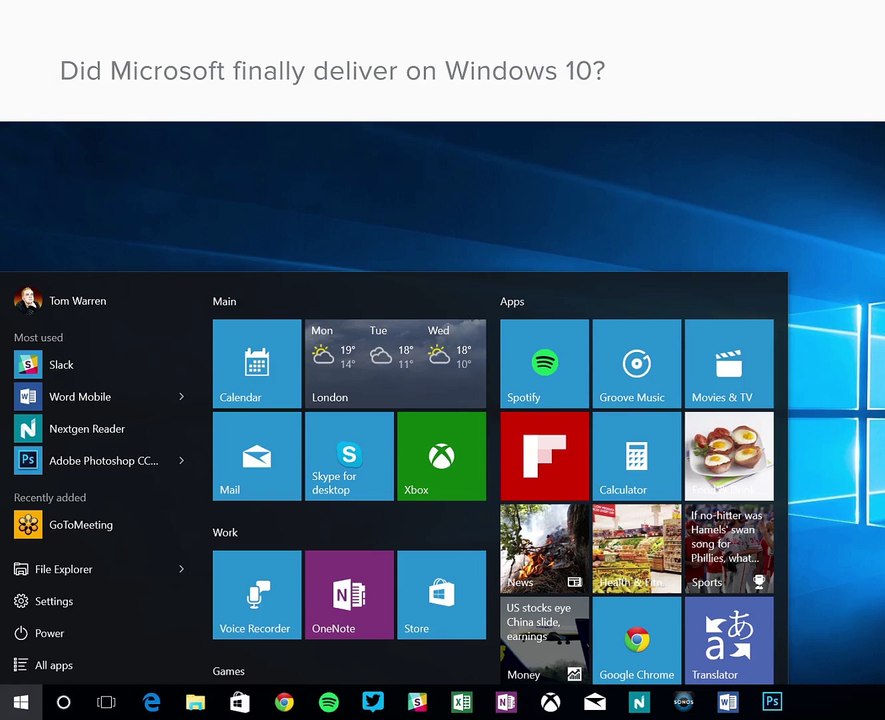The height and width of the screenshot is (720, 885).
Task: Open the Calculator tile
Action: [x=637, y=456]
